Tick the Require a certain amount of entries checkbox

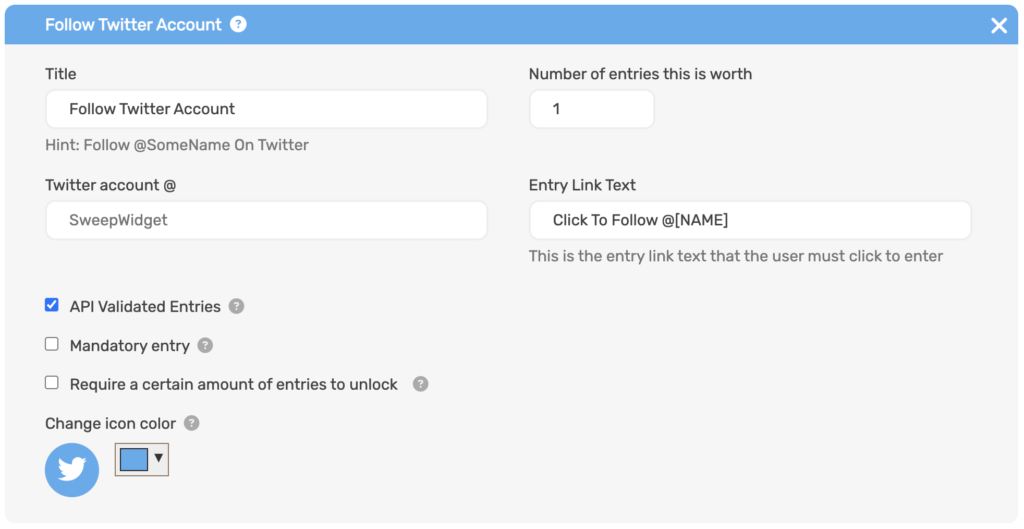tap(52, 383)
